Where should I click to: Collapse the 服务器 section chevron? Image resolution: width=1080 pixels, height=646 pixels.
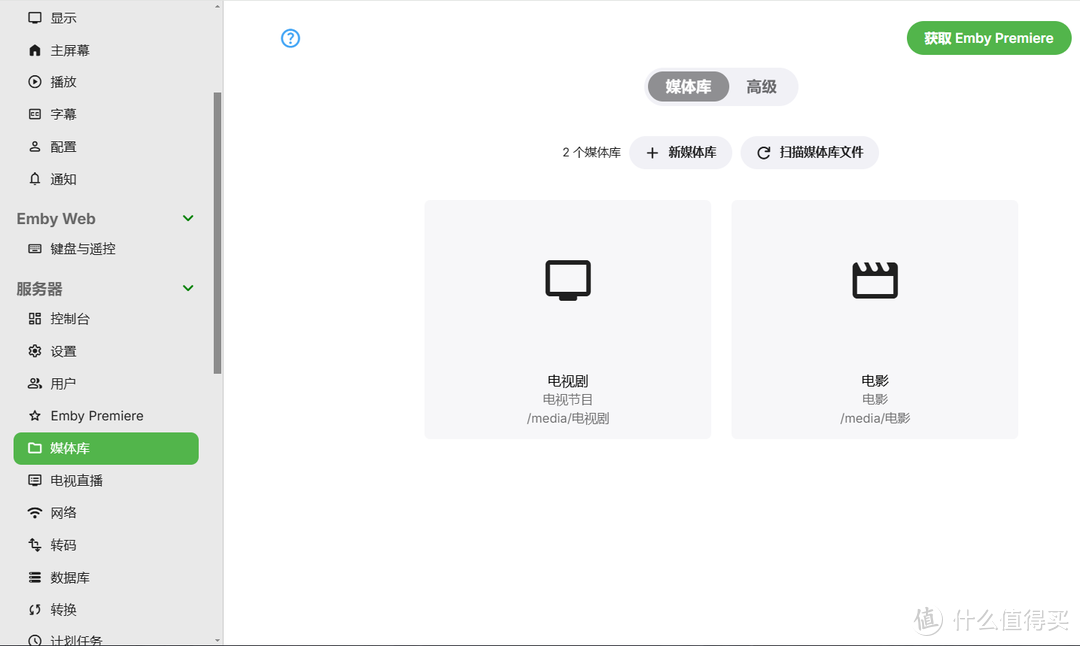188,288
